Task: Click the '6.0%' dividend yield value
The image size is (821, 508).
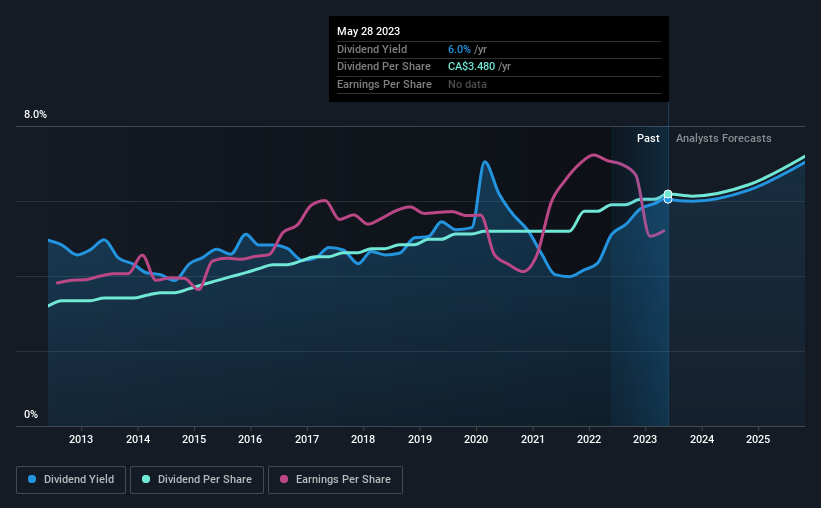Action: pos(459,49)
